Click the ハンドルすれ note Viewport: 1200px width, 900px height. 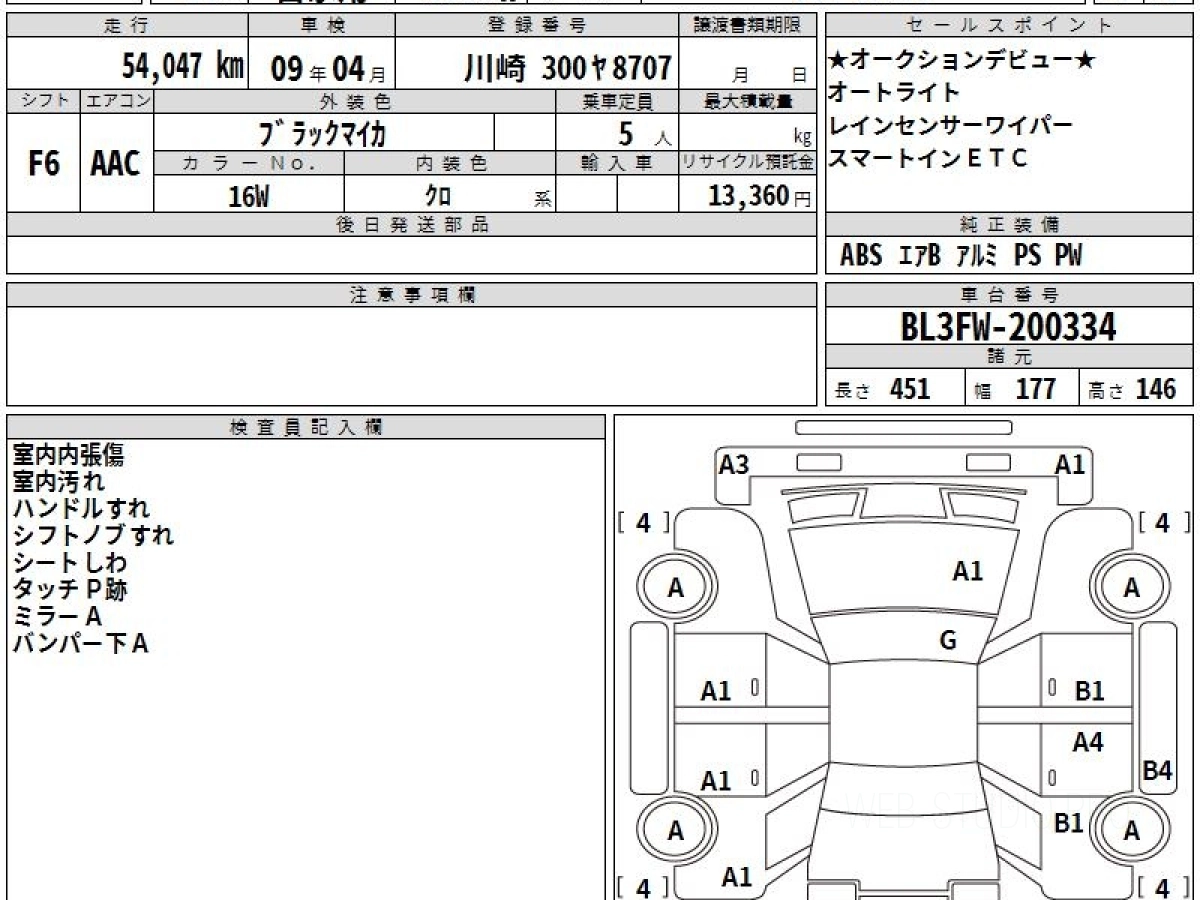[x=81, y=509]
